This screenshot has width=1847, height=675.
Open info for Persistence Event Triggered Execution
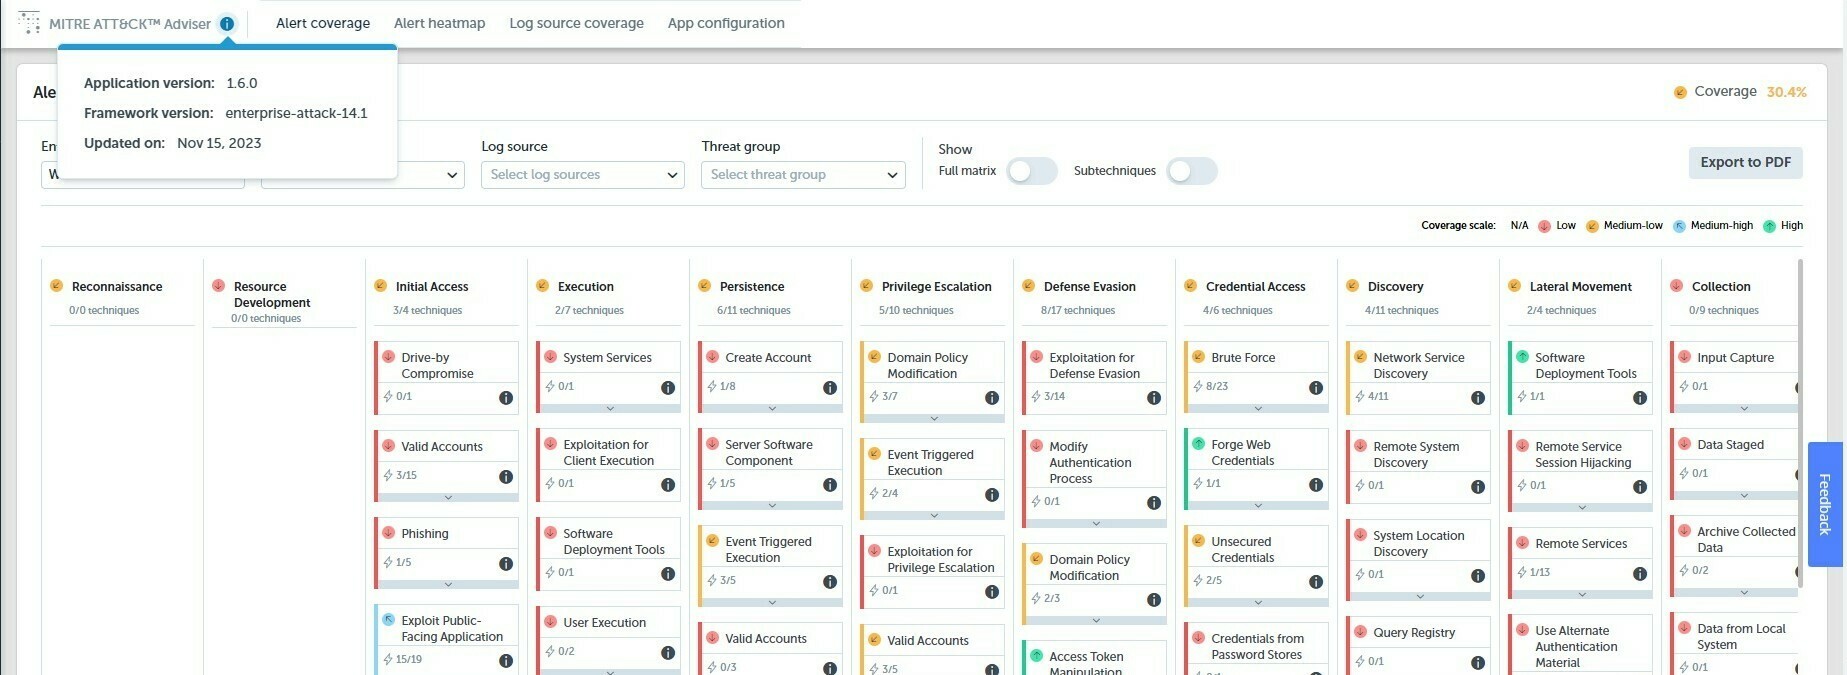[x=830, y=582]
